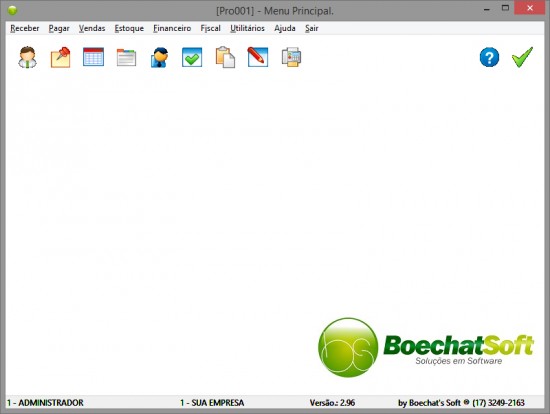
Task: Open the Financeiro menu
Action: [172, 28]
